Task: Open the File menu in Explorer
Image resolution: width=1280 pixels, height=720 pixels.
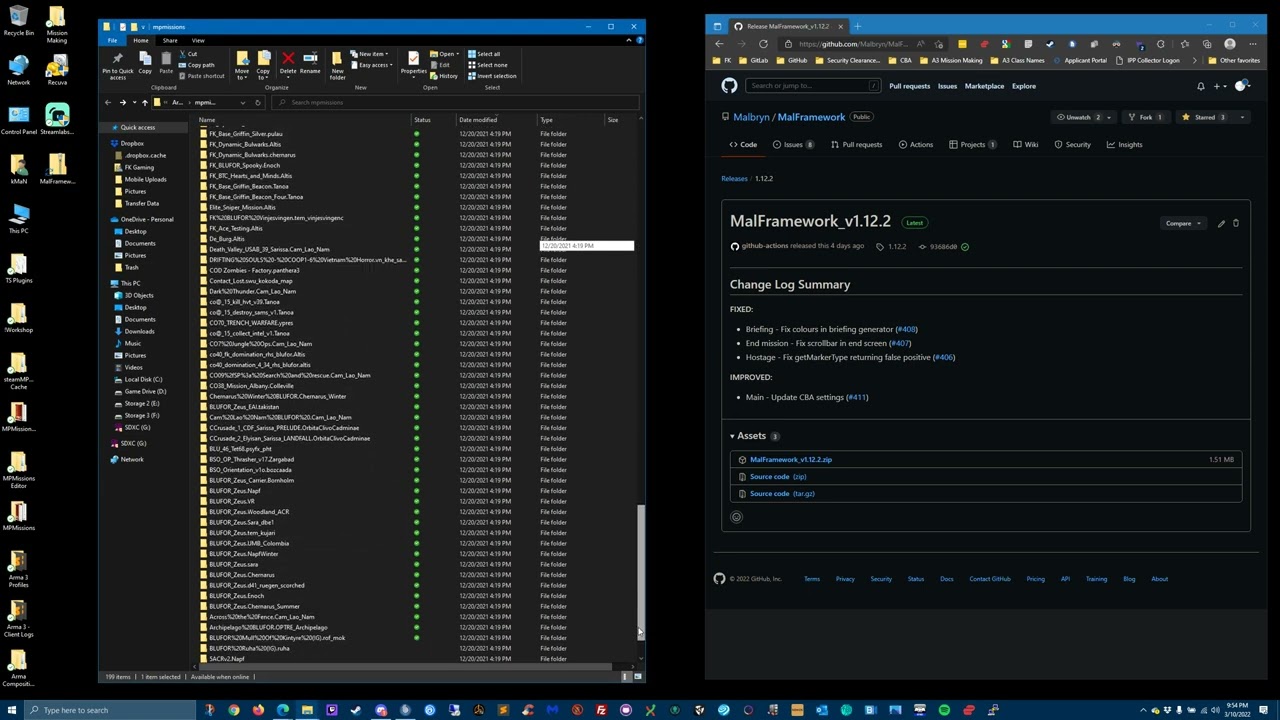Action: (112, 40)
